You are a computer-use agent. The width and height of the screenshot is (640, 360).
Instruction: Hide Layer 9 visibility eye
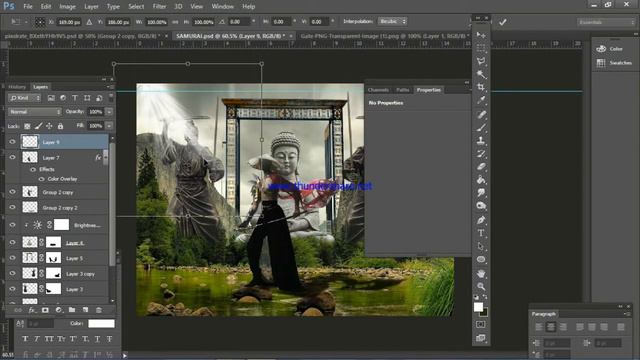[x=12, y=142]
